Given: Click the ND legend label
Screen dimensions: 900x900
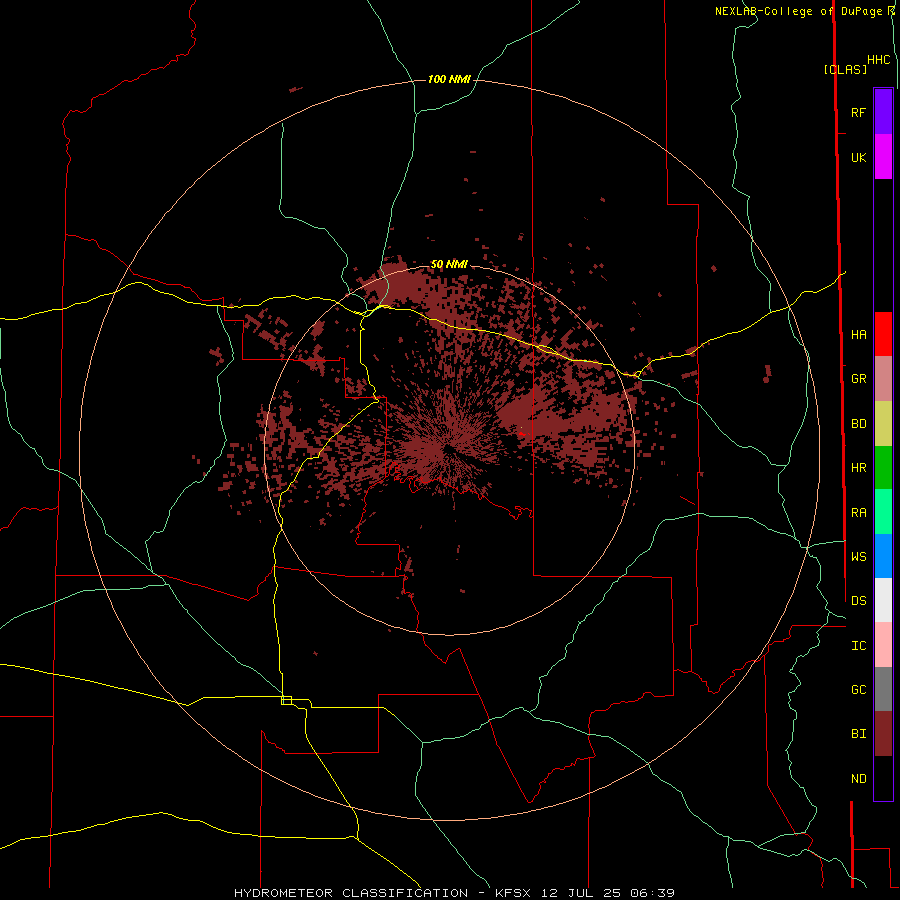Looking at the screenshot, I should [x=858, y=778].
